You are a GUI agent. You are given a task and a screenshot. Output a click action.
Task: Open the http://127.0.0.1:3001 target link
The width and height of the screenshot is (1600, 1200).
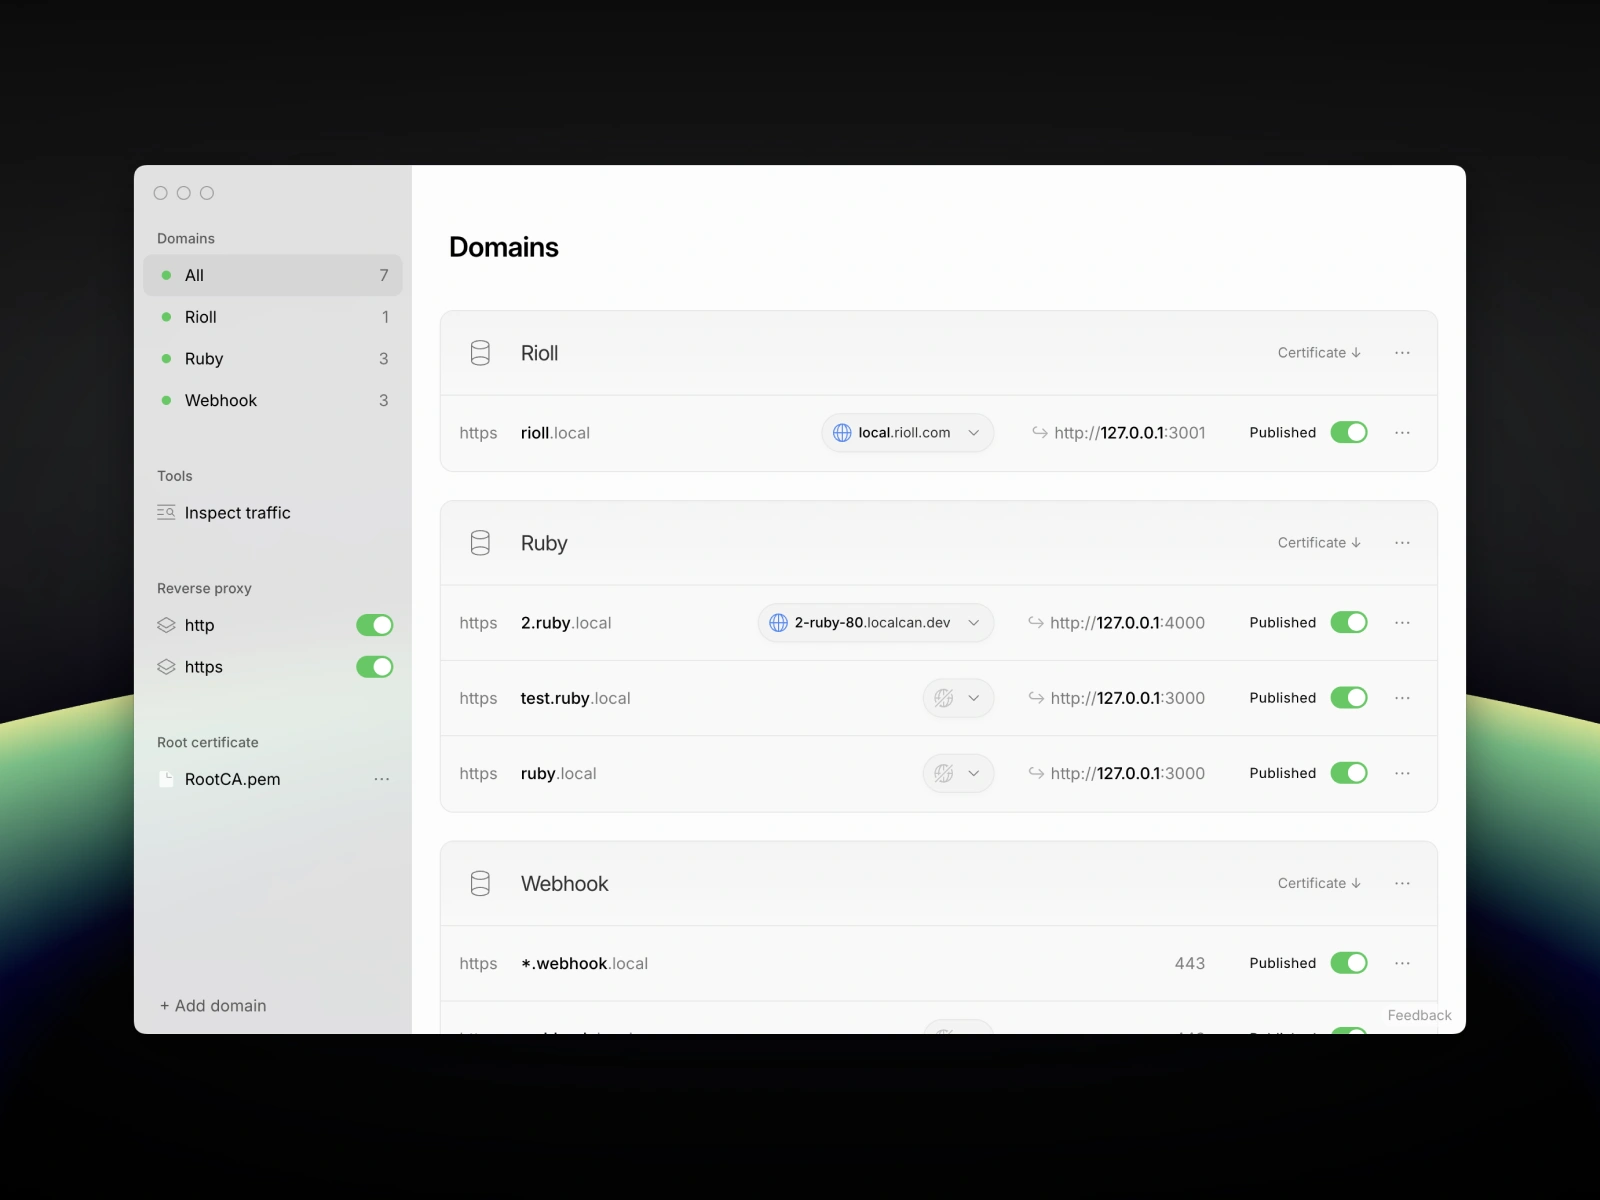click(1130, 433)
